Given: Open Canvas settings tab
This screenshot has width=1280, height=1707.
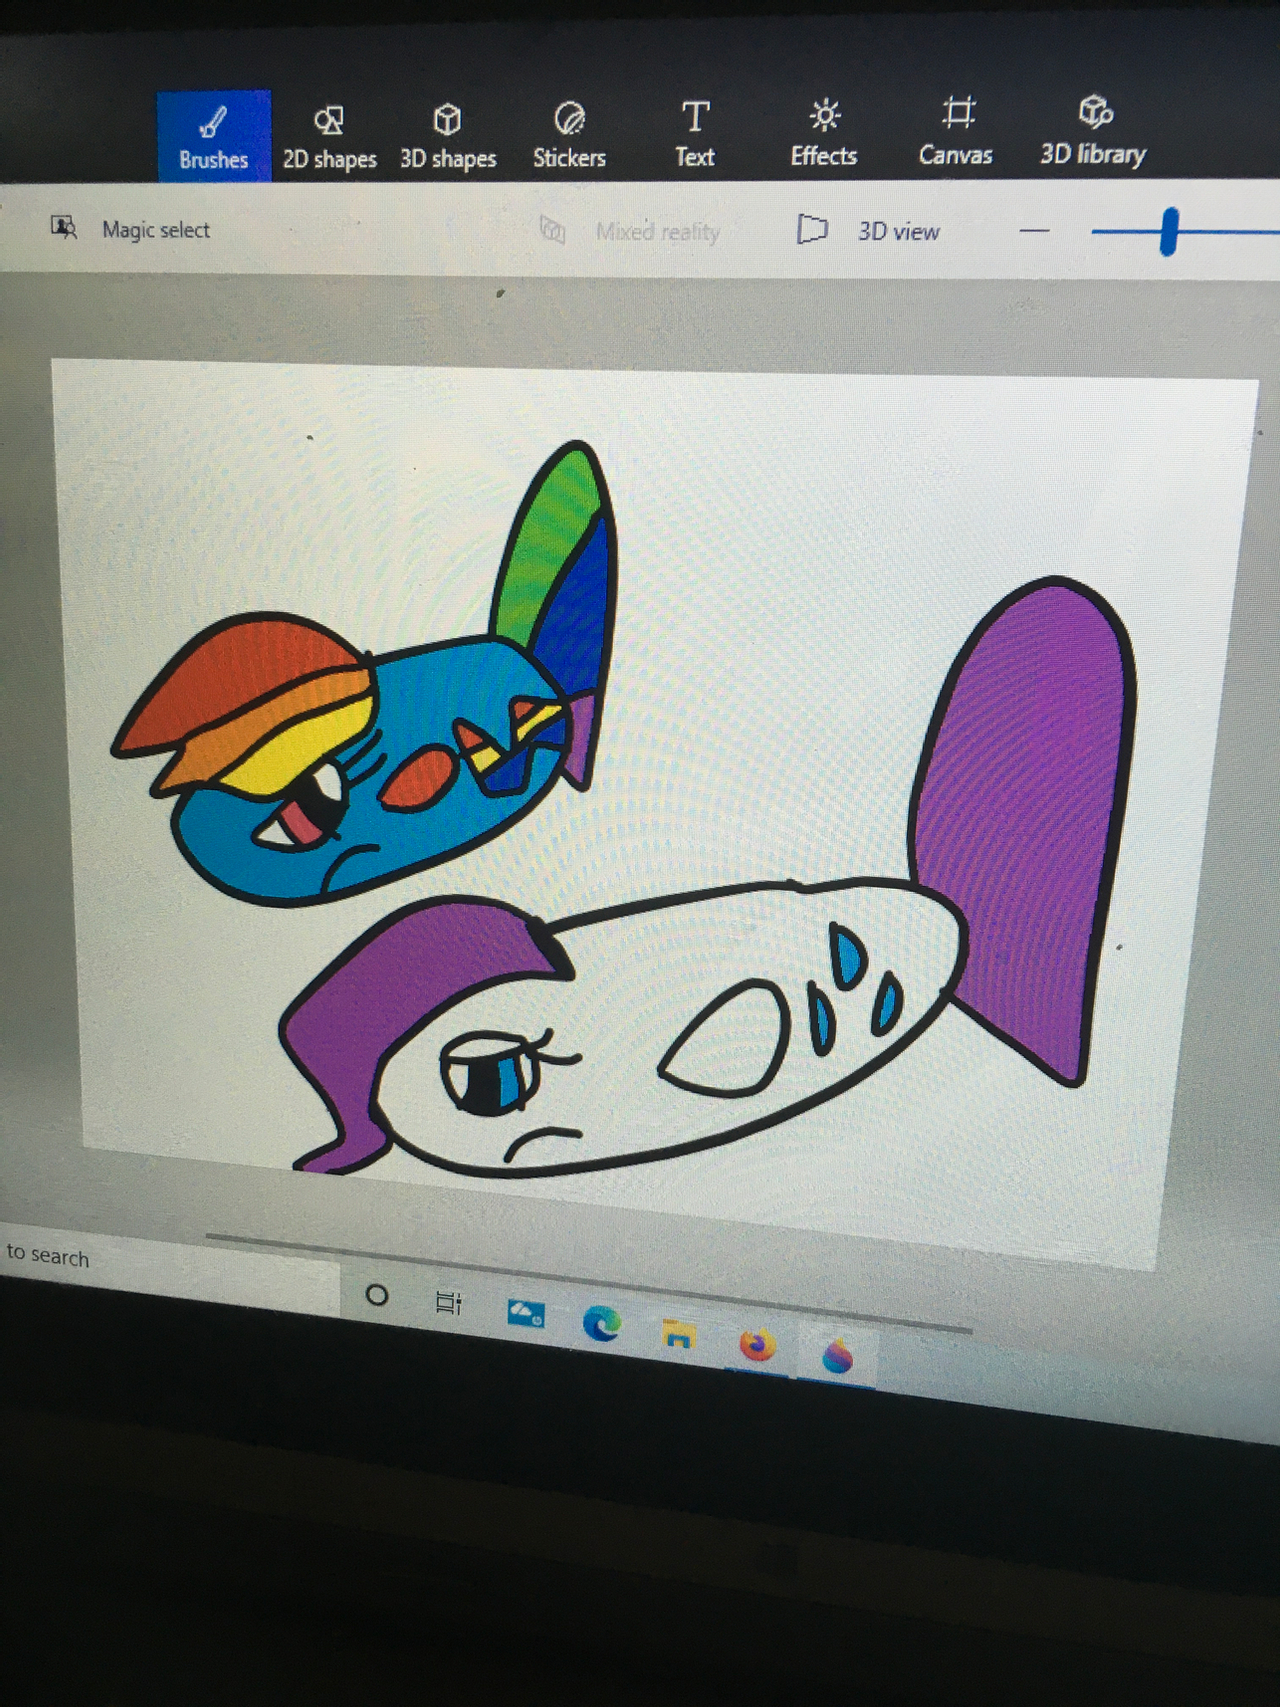Looking at the screenshot, I should [x=956, y=131].
